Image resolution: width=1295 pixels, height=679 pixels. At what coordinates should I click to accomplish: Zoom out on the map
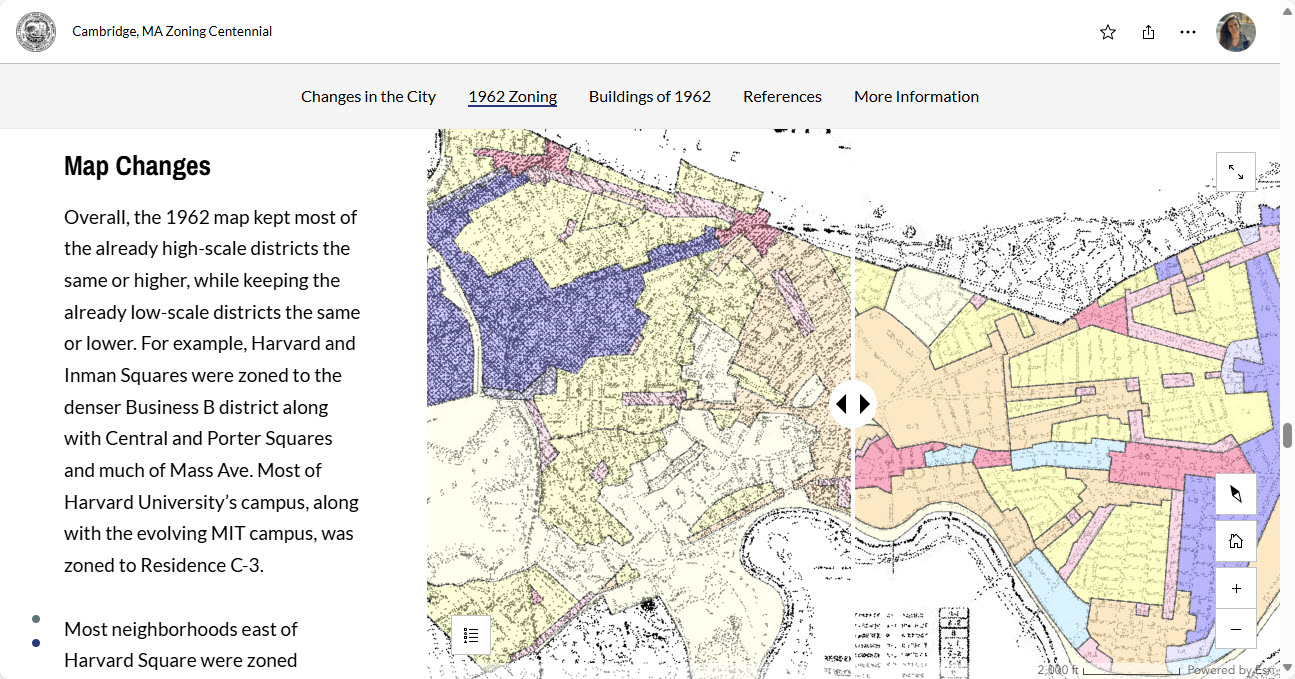point(1235,629)
